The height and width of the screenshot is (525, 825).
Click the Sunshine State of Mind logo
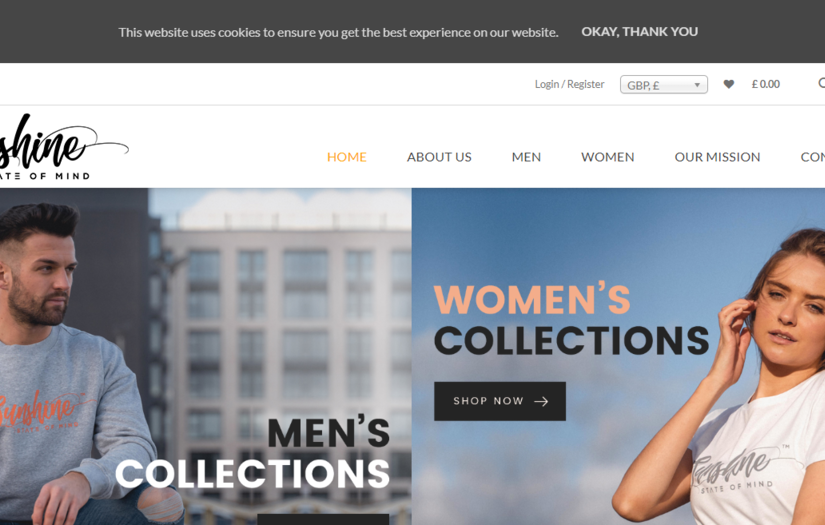[x=63, y=147]
